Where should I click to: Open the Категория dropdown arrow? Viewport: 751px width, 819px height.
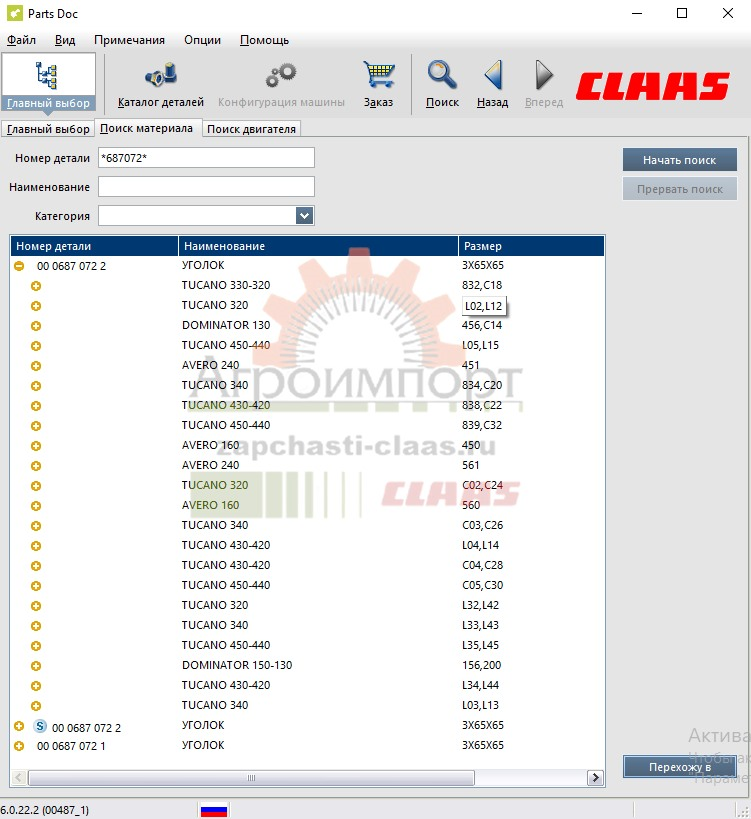click(304, 215)
